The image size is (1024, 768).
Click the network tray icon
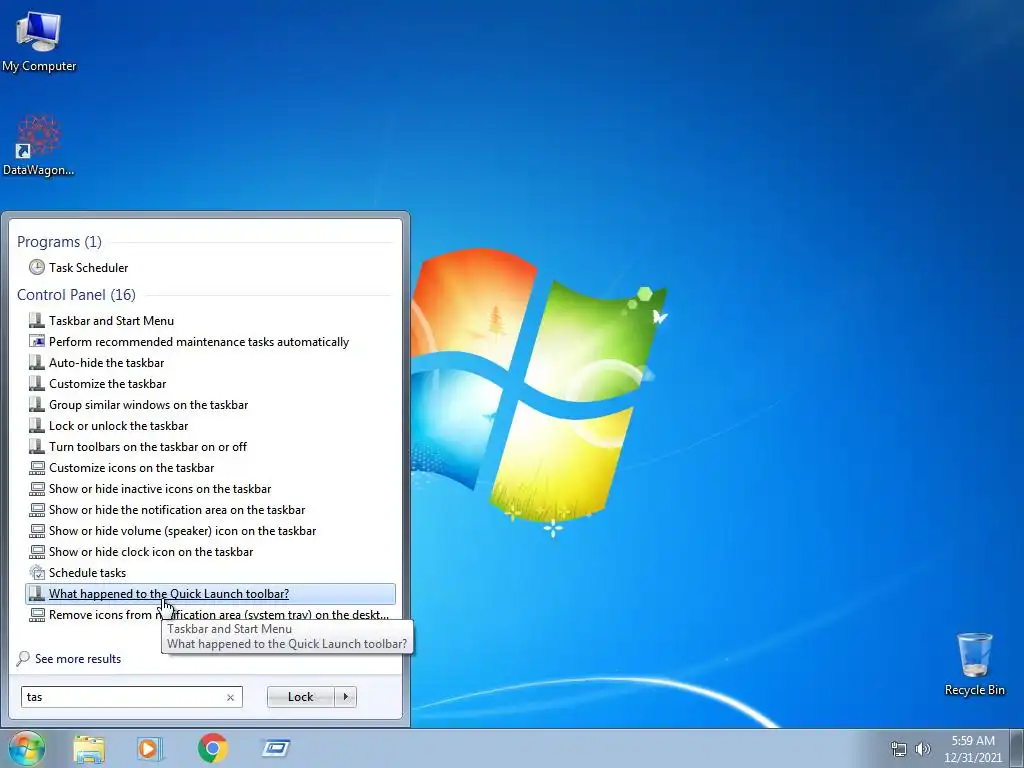[x=899, y=749]
